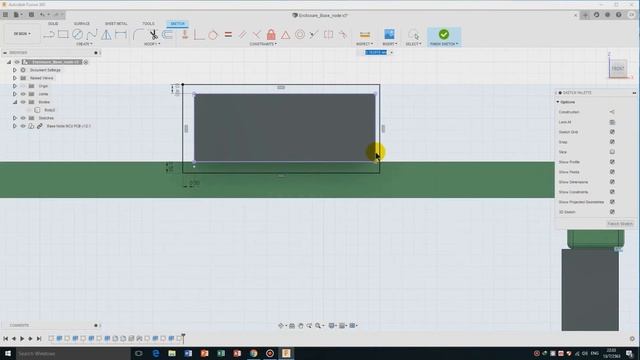
Task: Expand the Sketches tree node
Action: 15,118
